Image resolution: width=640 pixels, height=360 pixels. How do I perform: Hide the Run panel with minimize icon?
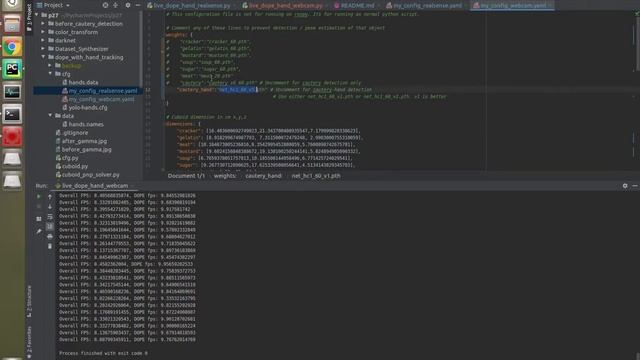635,186
